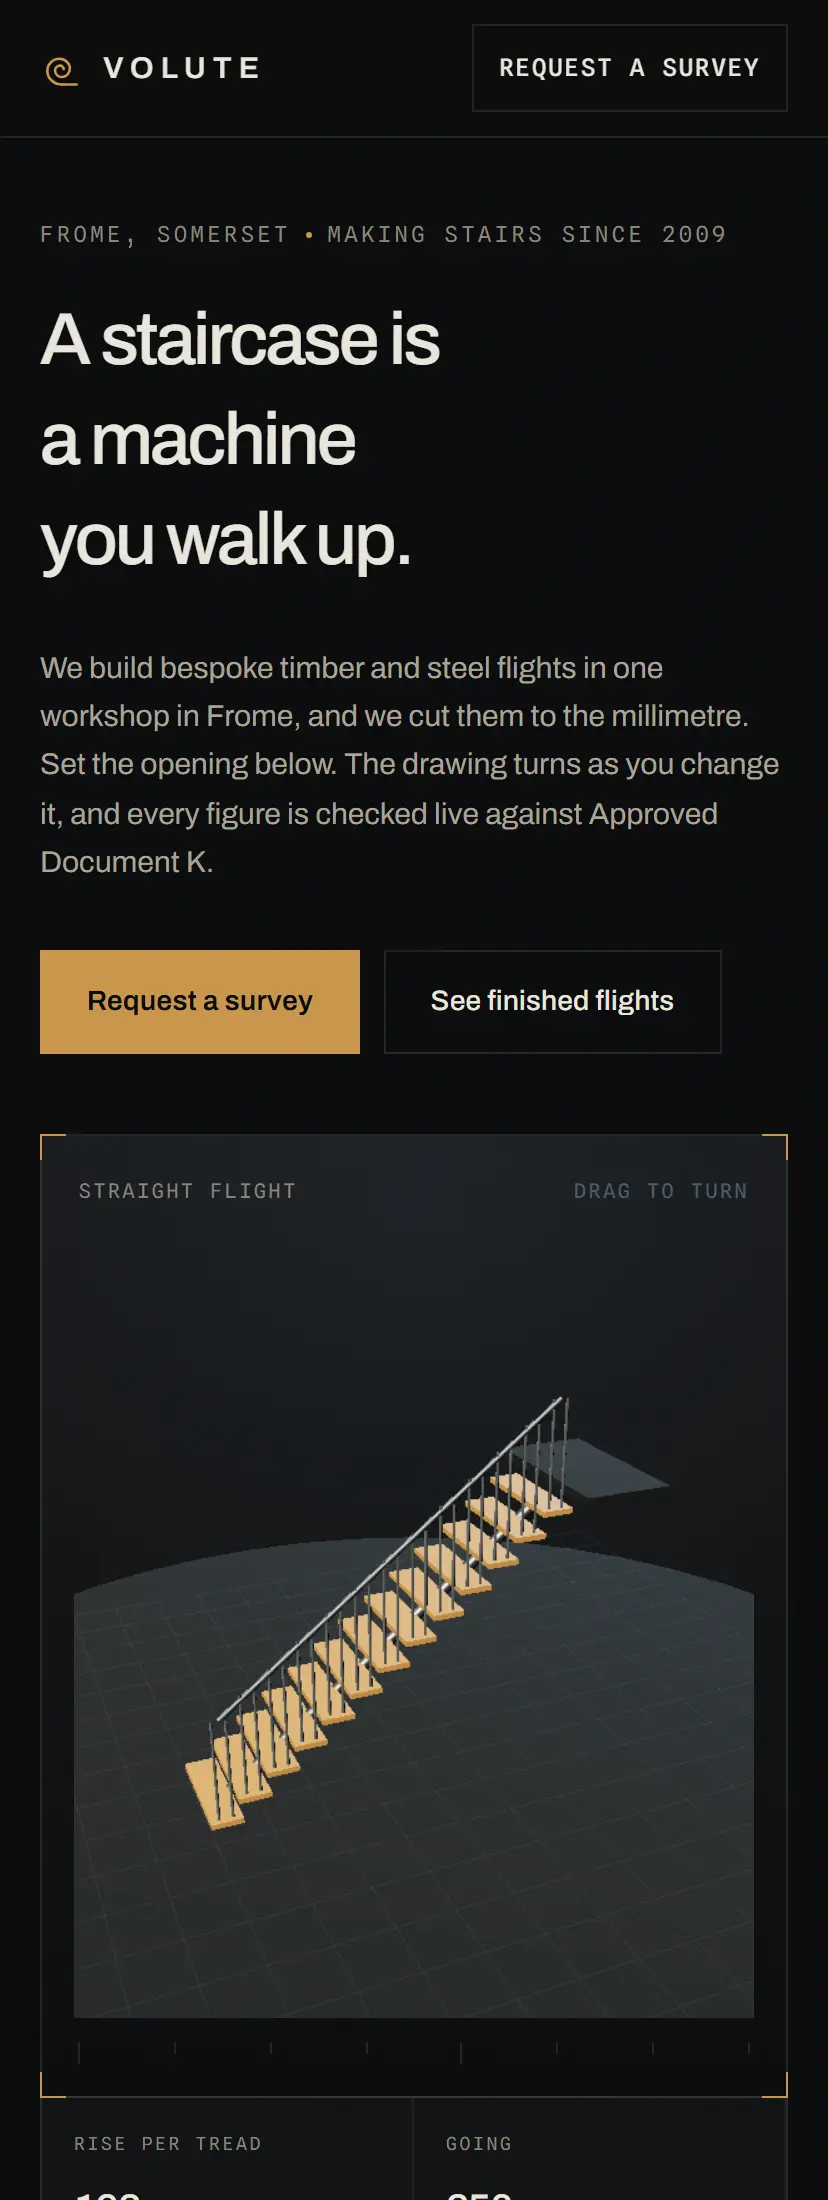Click the STRAIGHT FLIGHT label

(187, 1191)
